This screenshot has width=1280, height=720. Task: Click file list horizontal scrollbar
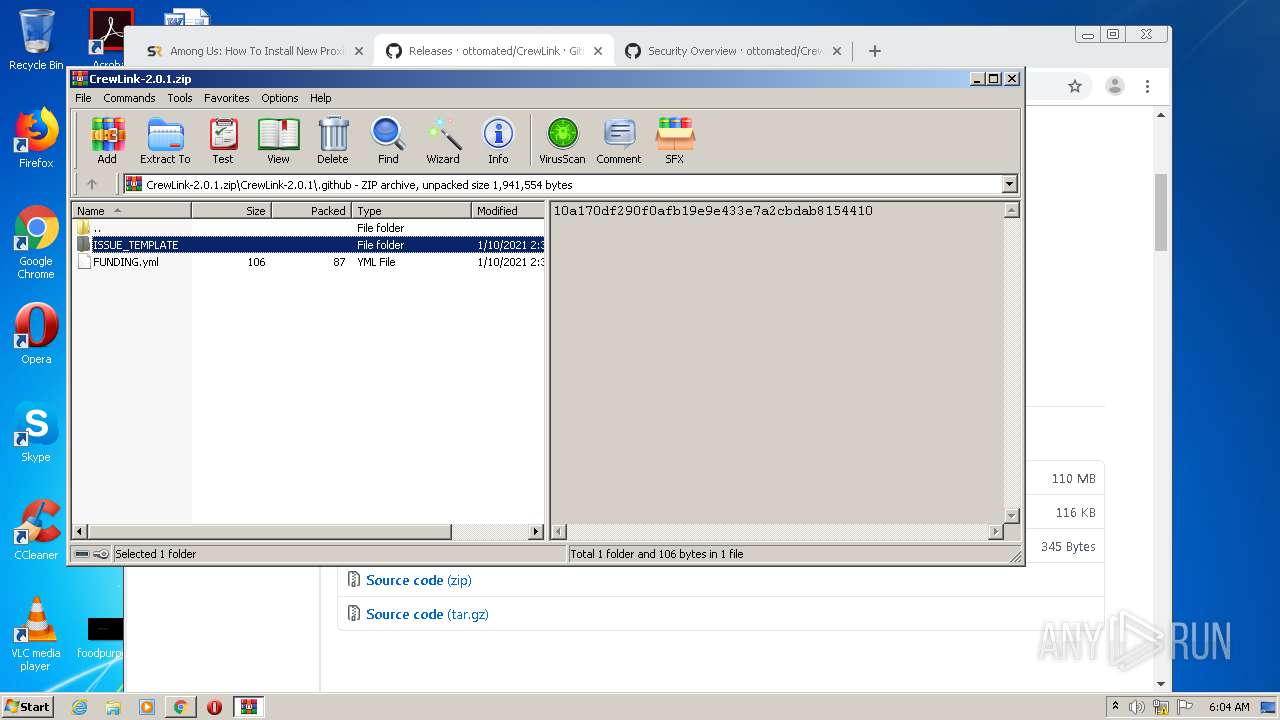[x=270, y=532]
